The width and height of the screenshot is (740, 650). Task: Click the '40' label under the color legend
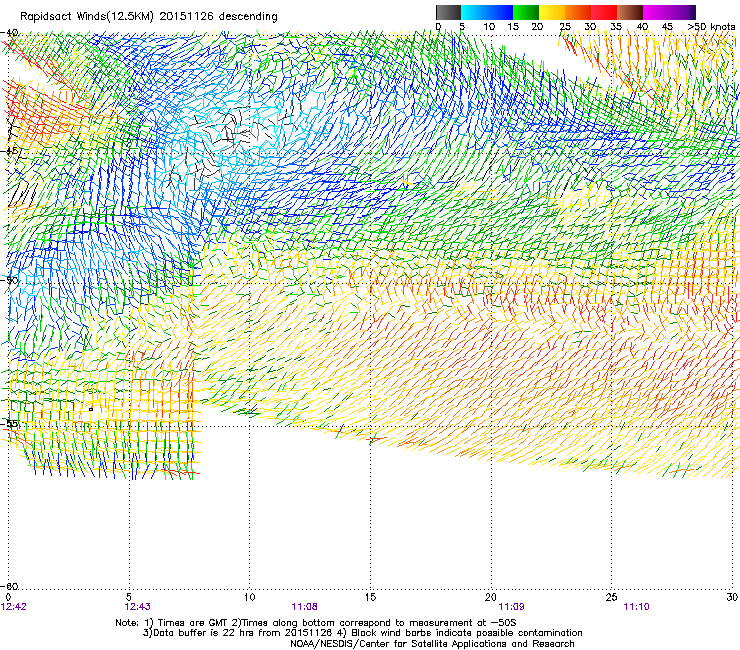[642, 27]
